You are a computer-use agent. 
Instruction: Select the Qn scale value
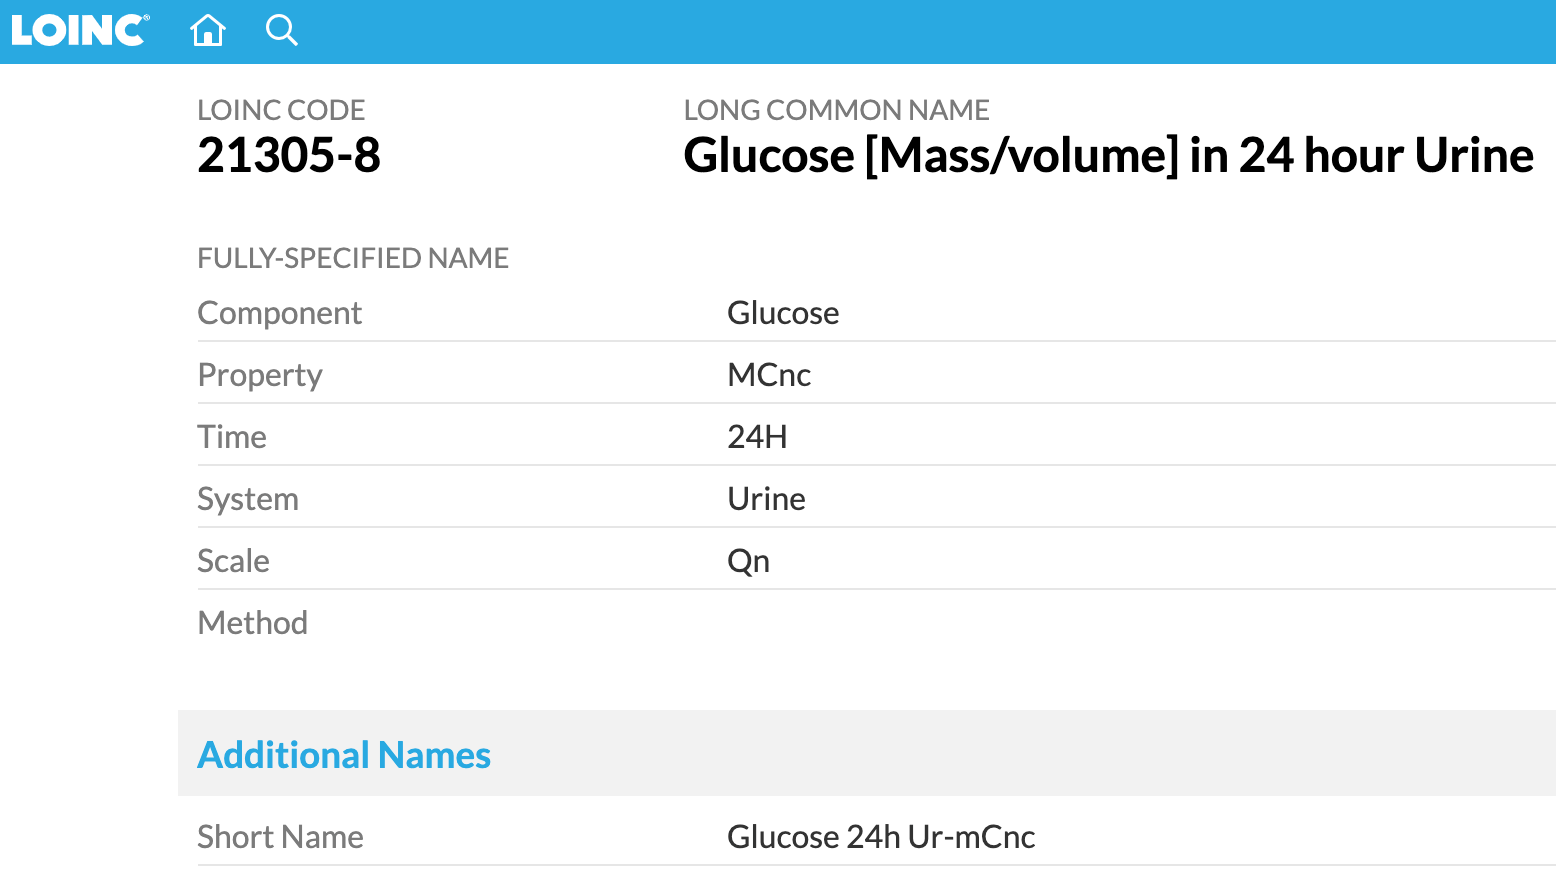click(x=748, y=561)
